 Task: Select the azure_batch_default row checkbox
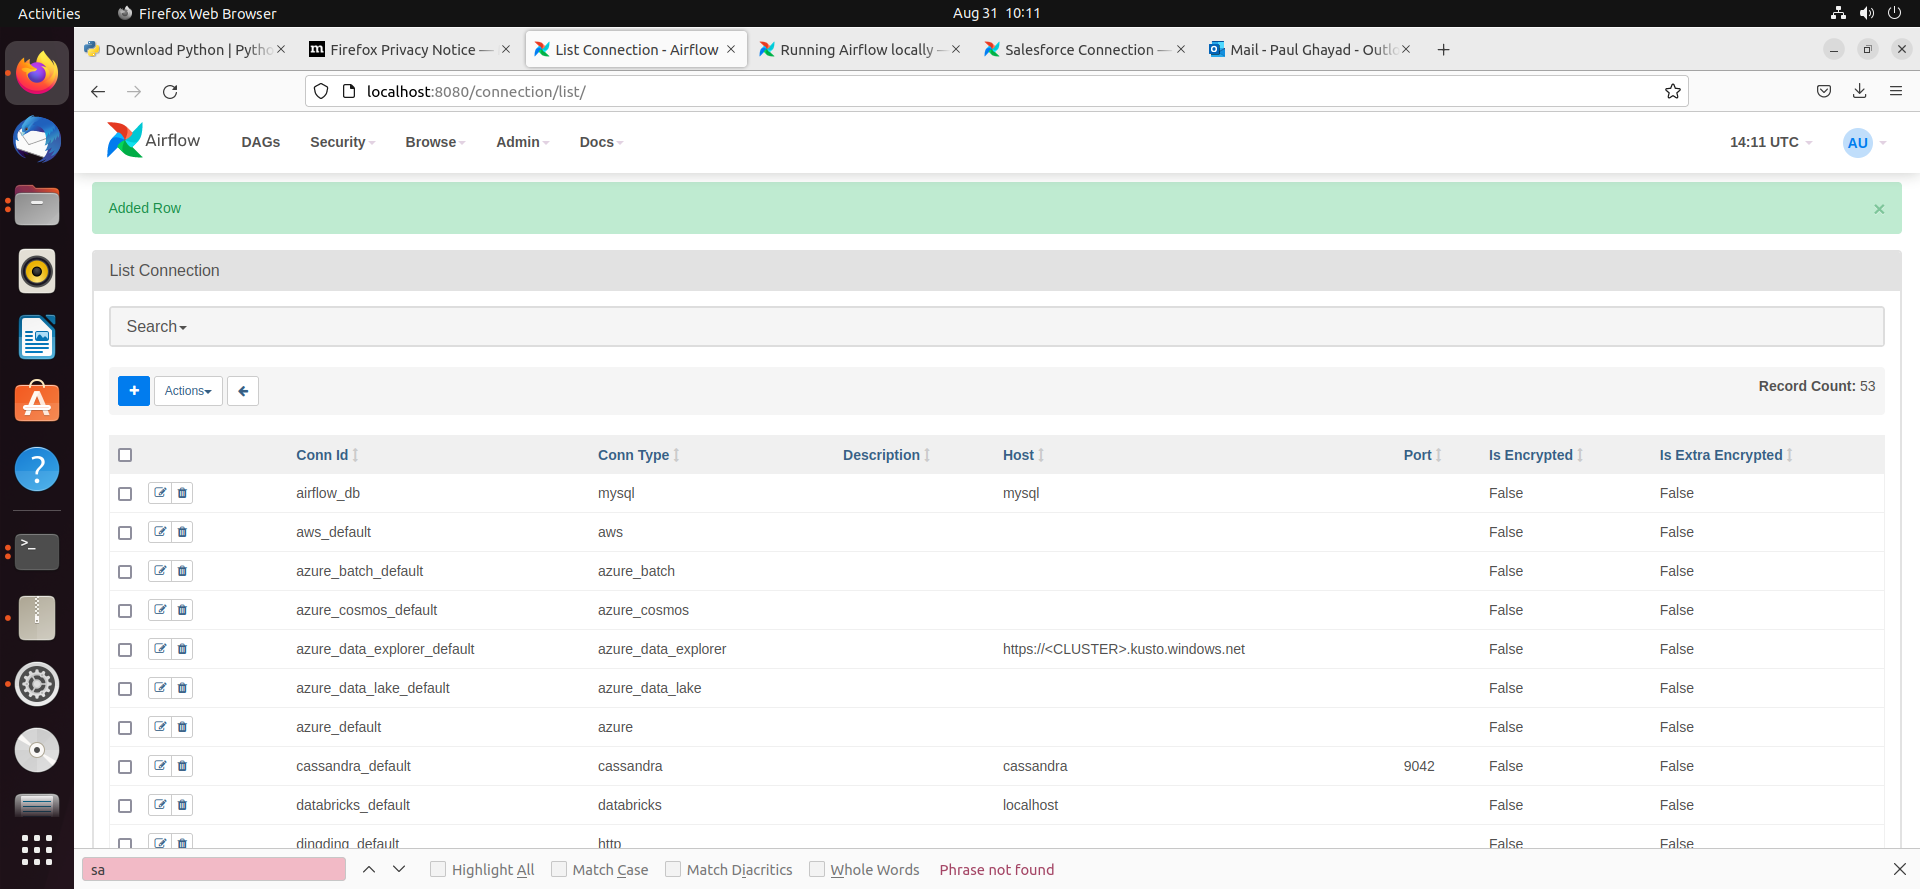pos(125,572)
